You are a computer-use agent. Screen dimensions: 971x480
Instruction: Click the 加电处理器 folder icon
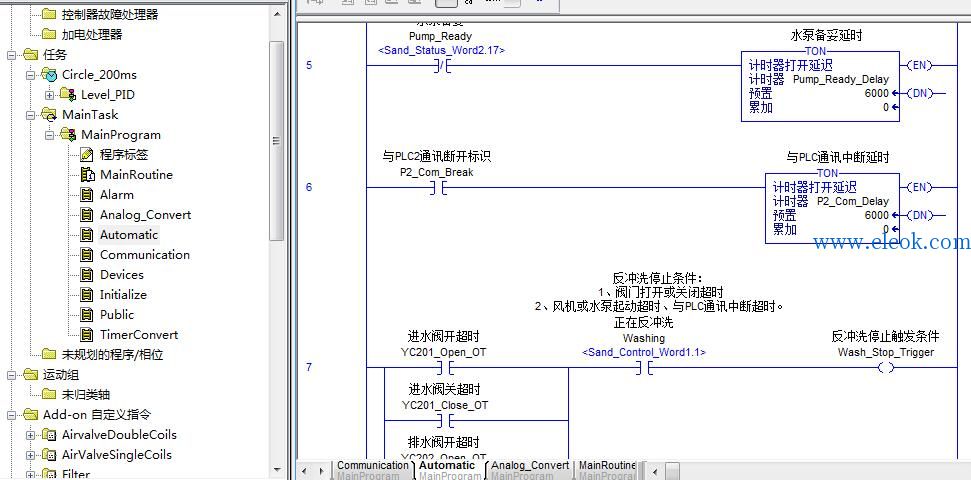pyautogui.click(x=49, y=34)
